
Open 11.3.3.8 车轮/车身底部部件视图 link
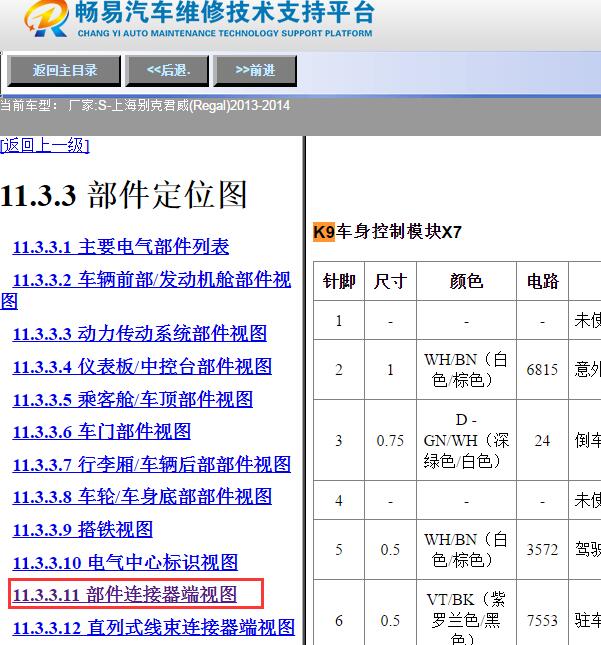click(x=142, y=497)
